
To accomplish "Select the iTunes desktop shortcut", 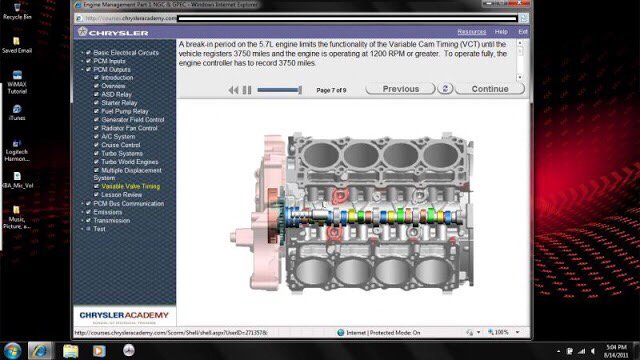I will pos(17,113).
